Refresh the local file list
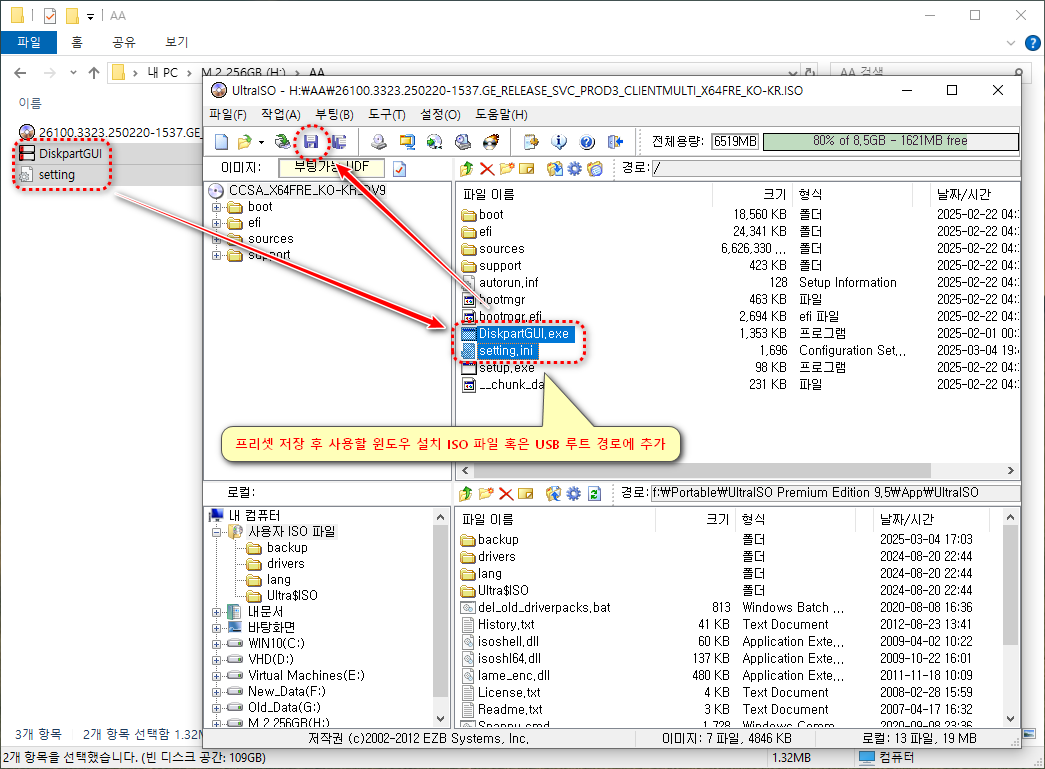This screenshot has height=769, width=1045. click(594, 493)
